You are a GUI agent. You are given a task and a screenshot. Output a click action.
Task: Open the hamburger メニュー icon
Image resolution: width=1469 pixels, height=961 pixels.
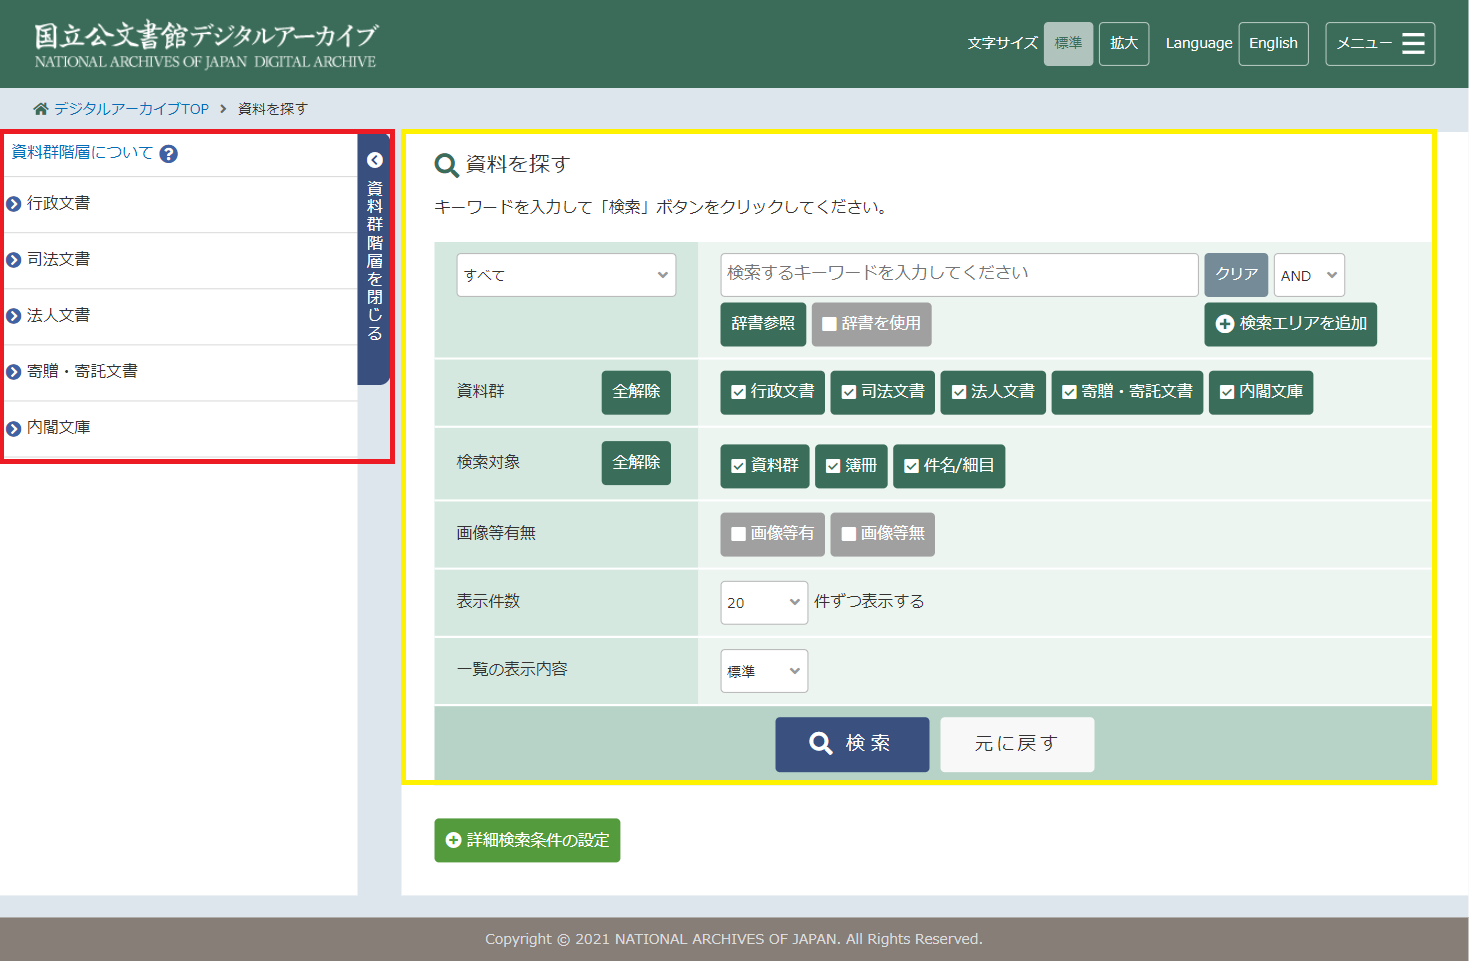point(1412,44)
